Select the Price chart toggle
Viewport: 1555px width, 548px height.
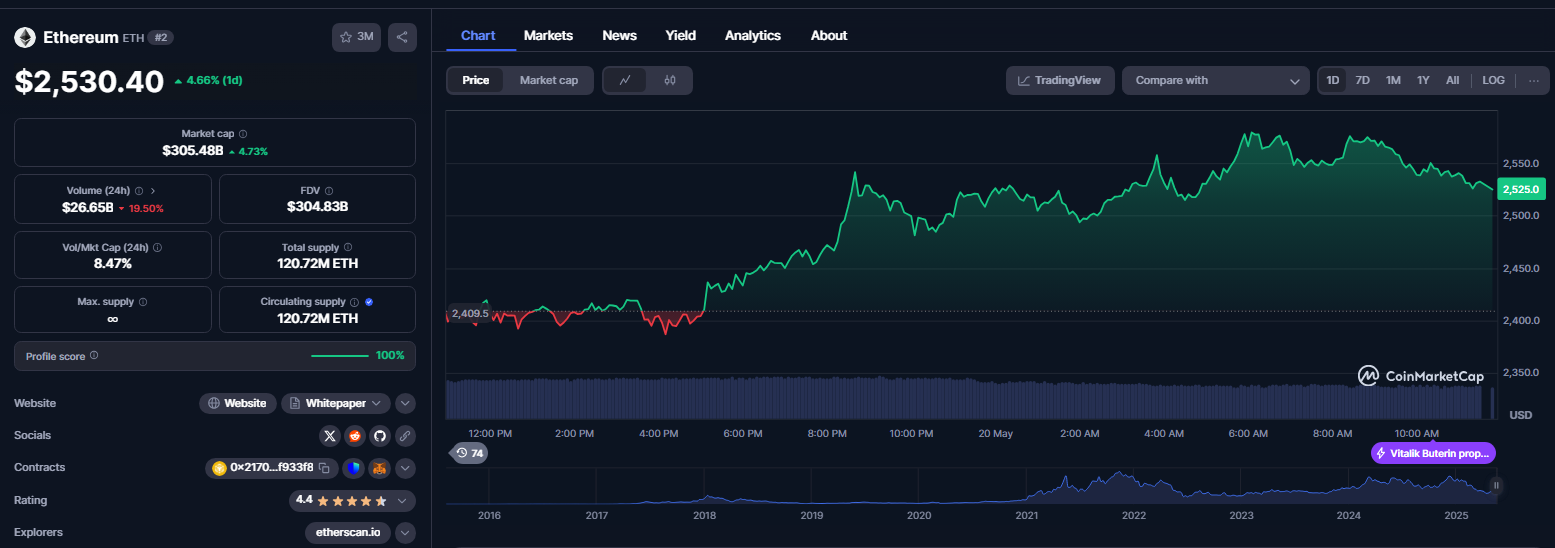pyautogui.click(x=476, y=80)
